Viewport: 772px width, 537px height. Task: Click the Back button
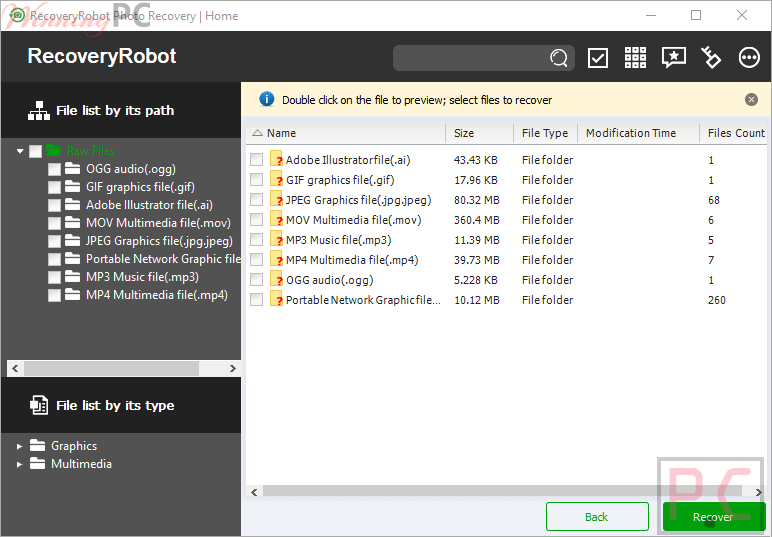[597, 517]
